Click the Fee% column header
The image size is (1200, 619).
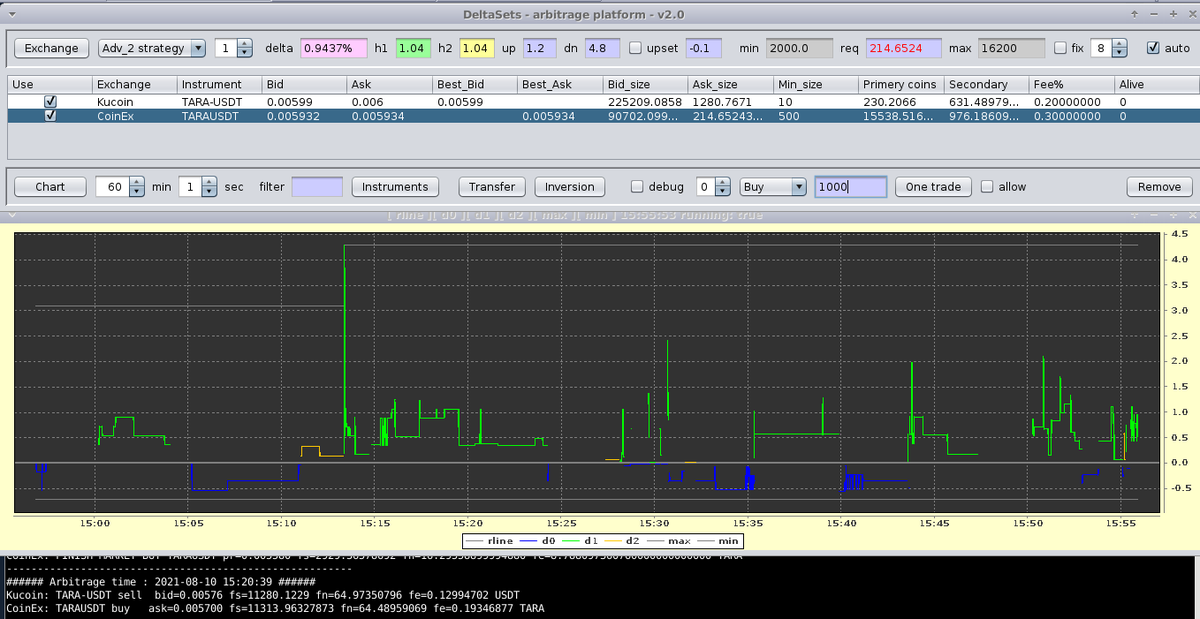click(x=1072, y=85)
